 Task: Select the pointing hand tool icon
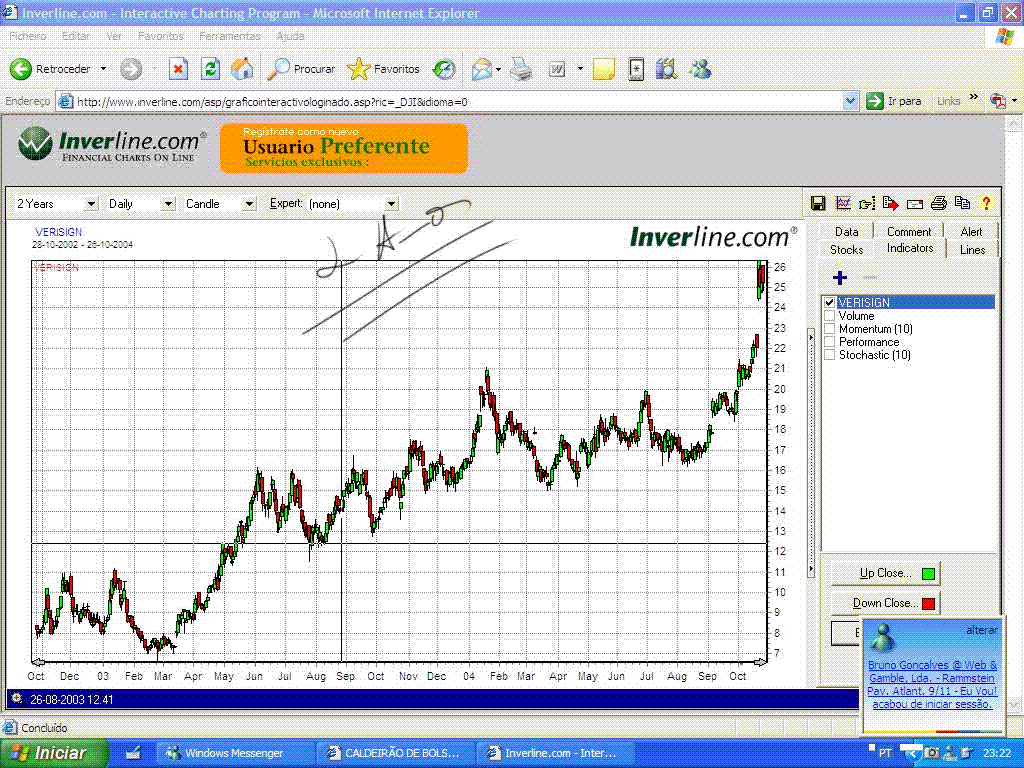[x=866, y=203]
